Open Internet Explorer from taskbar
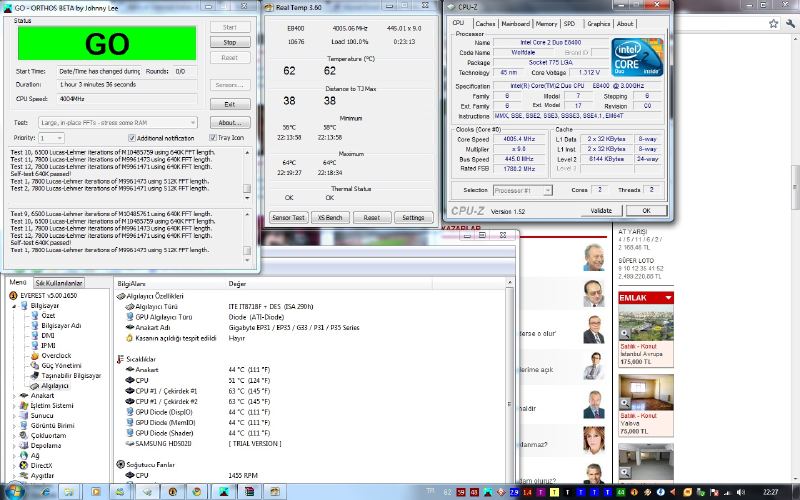This screenshot has width=800, height=500. [x=45, y=492]
